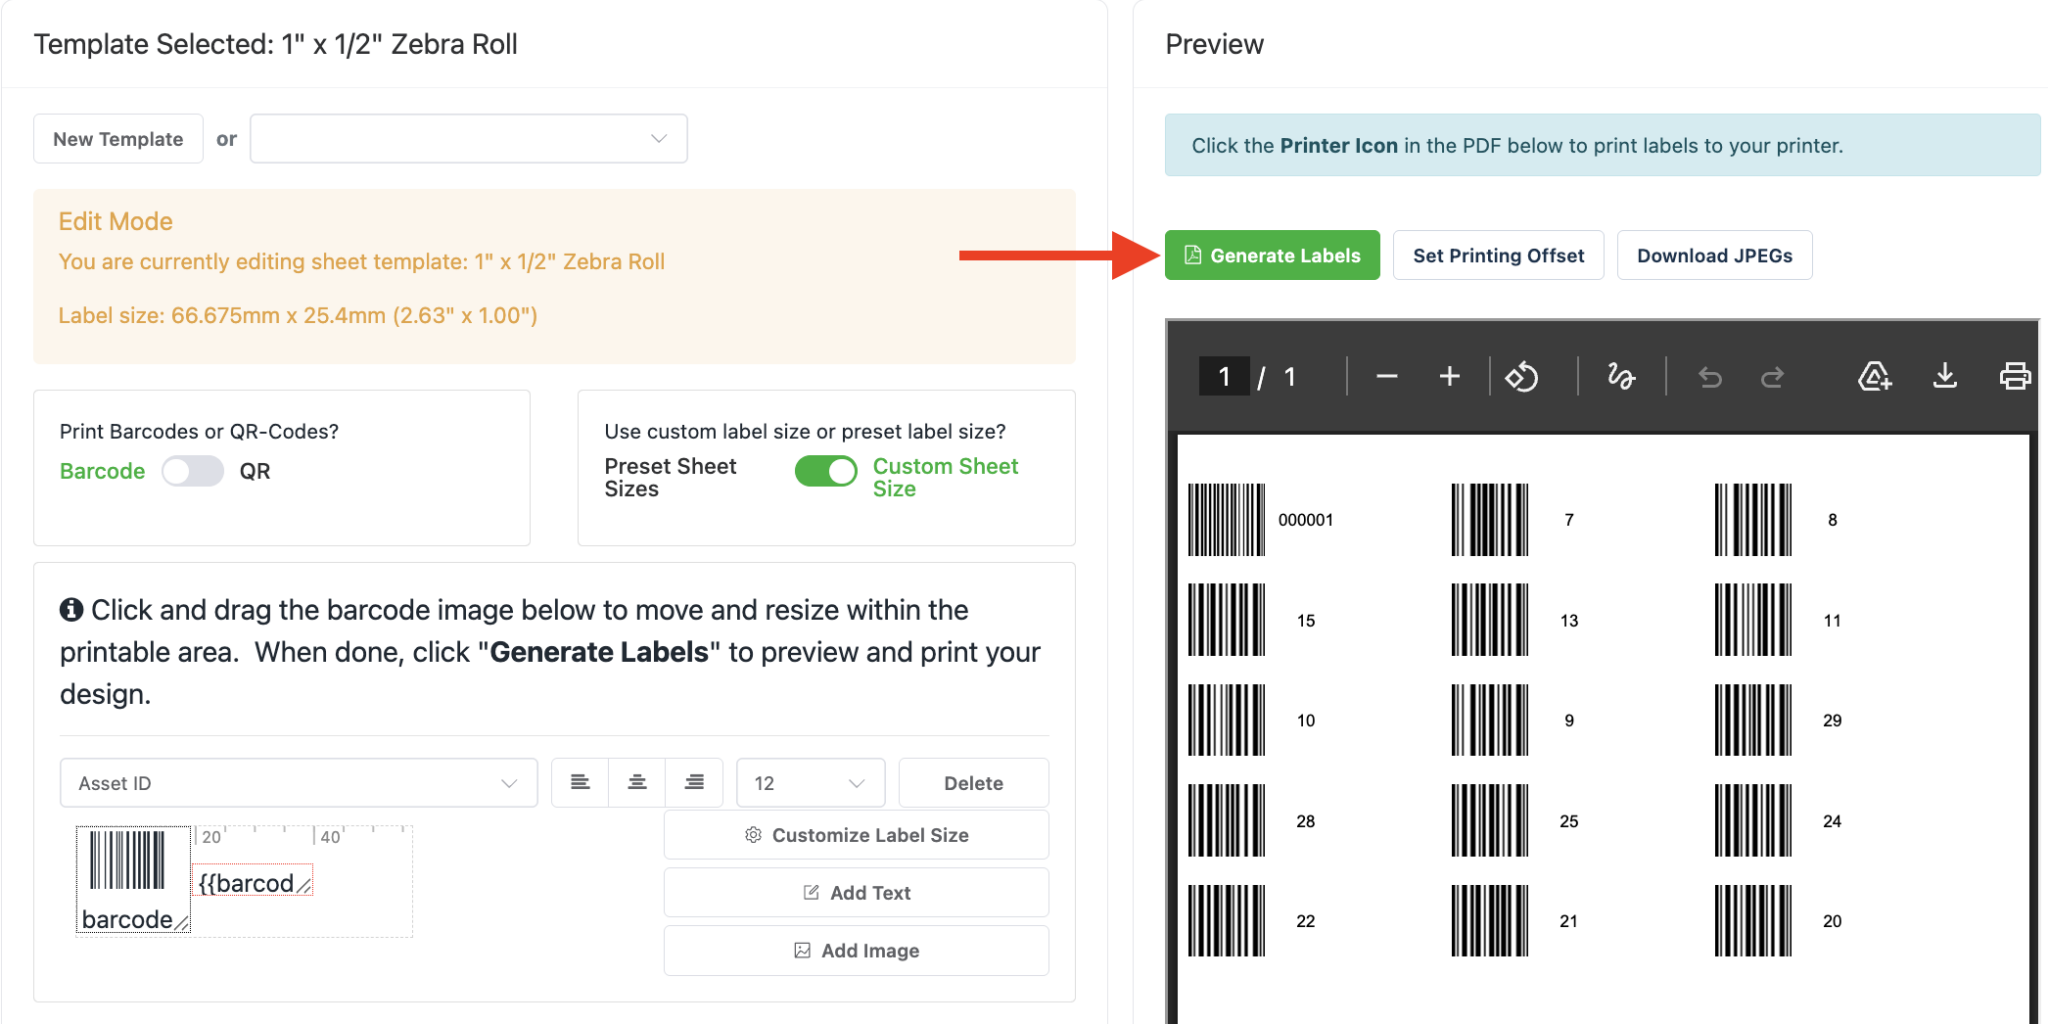
Task: Click Add Image button
Action: (x=856, y=951)
